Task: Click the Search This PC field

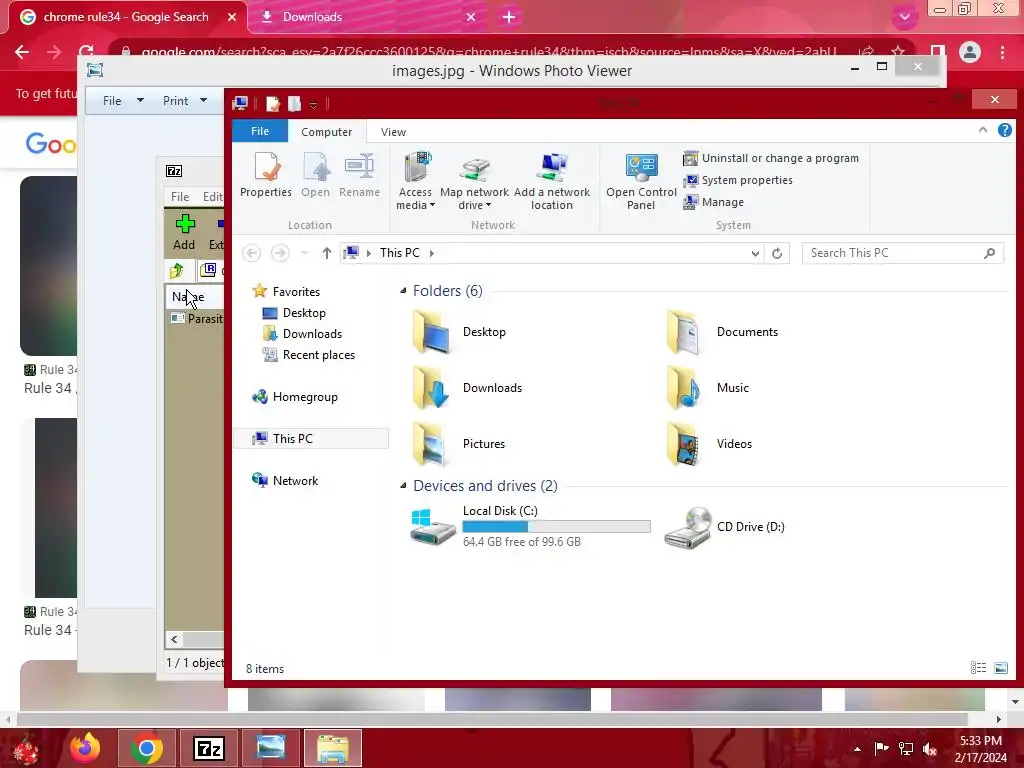Action: (x=902, y=253)
